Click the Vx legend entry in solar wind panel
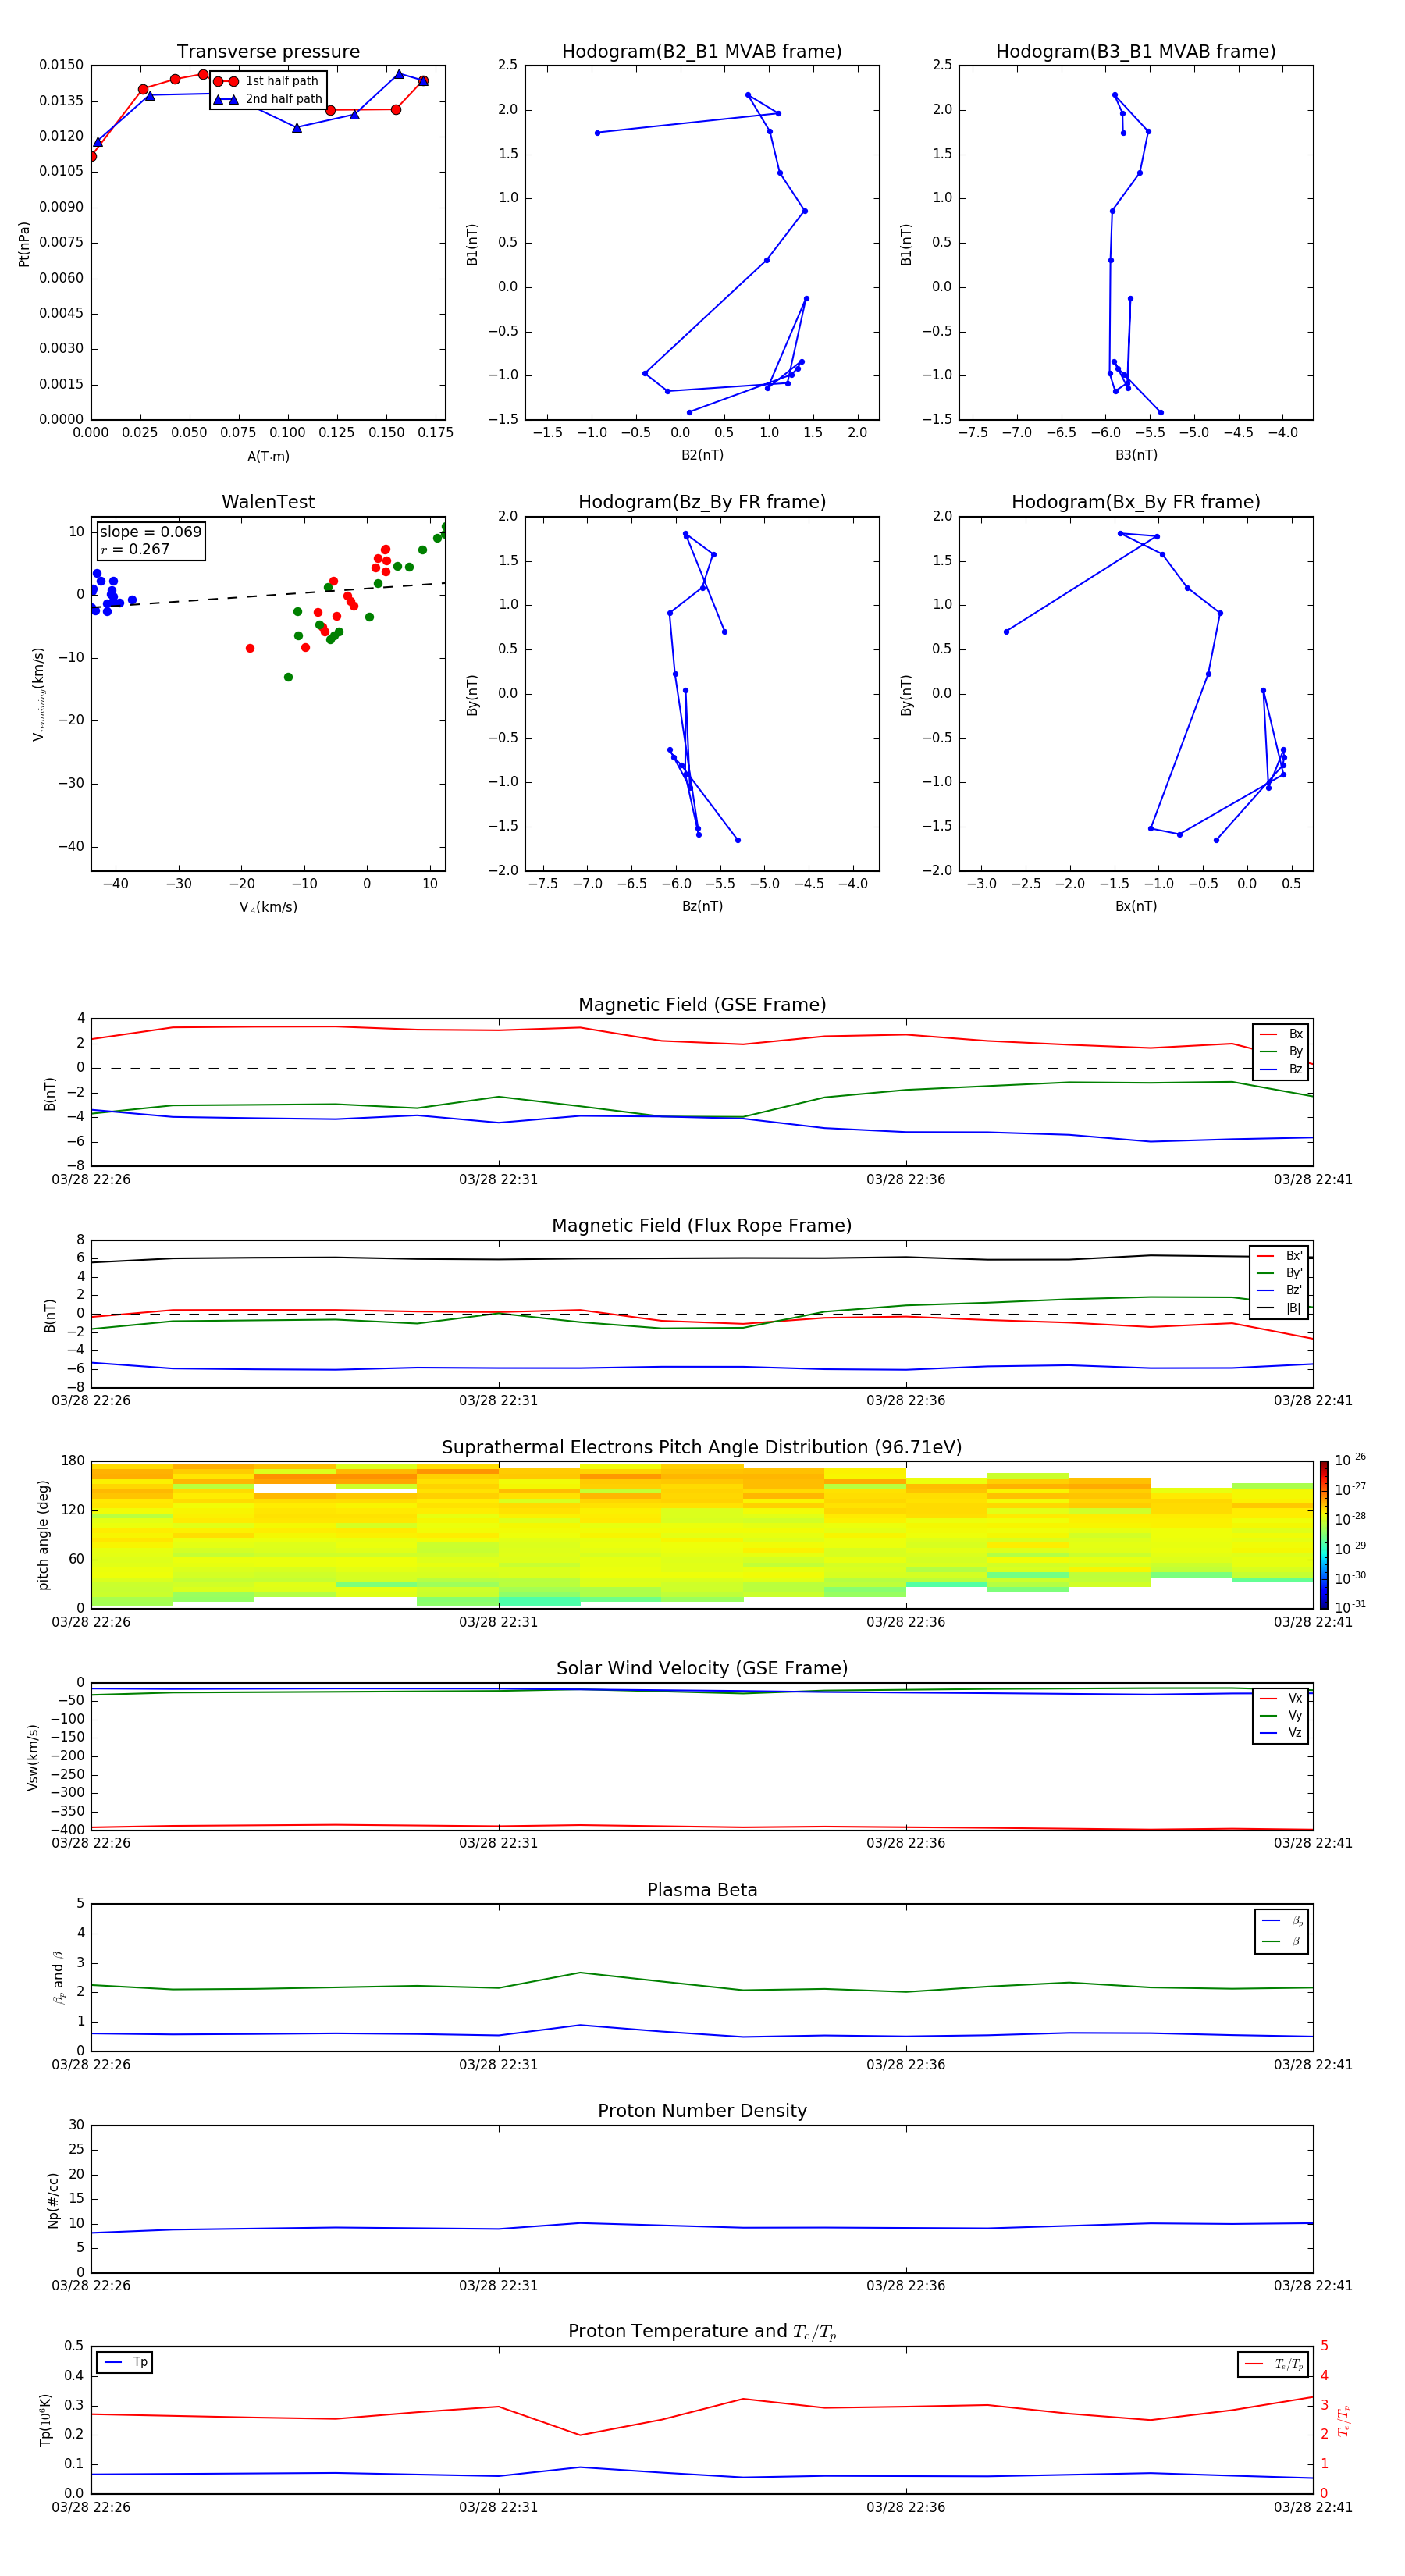Image resolution: width=1405 pixels, height=2576 pixels. pyautogui.click(x=1281, y=1698)
